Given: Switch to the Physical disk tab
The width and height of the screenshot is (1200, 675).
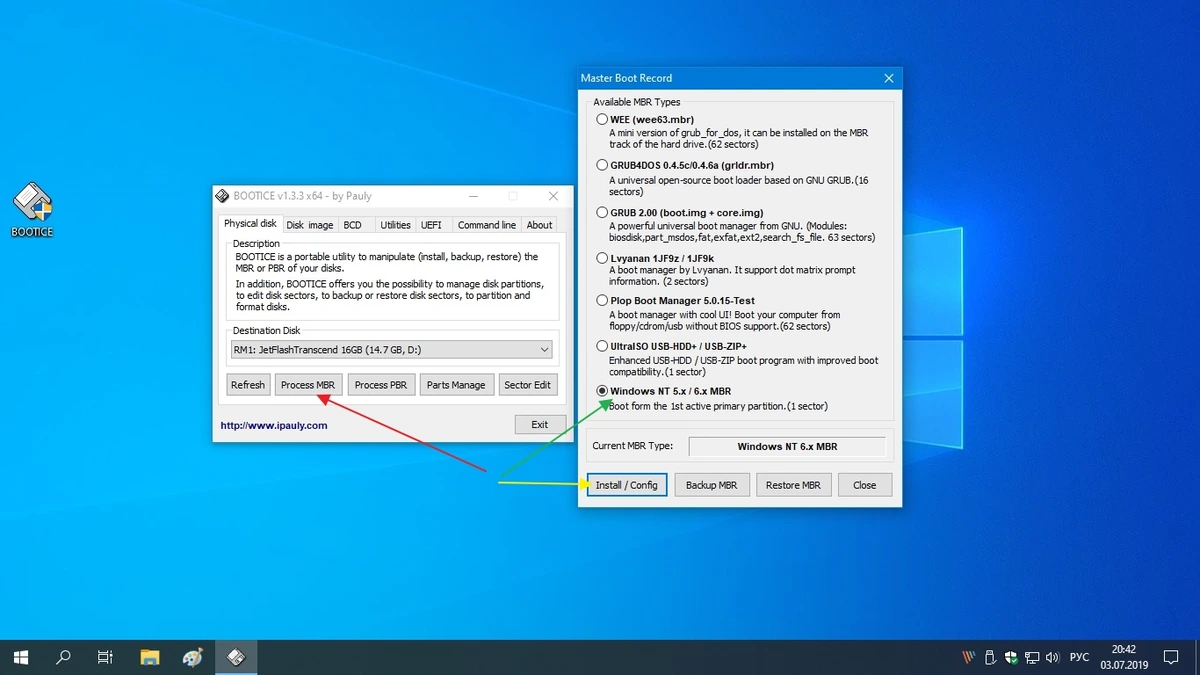Looking at the screenshot, I should point(250,224).
